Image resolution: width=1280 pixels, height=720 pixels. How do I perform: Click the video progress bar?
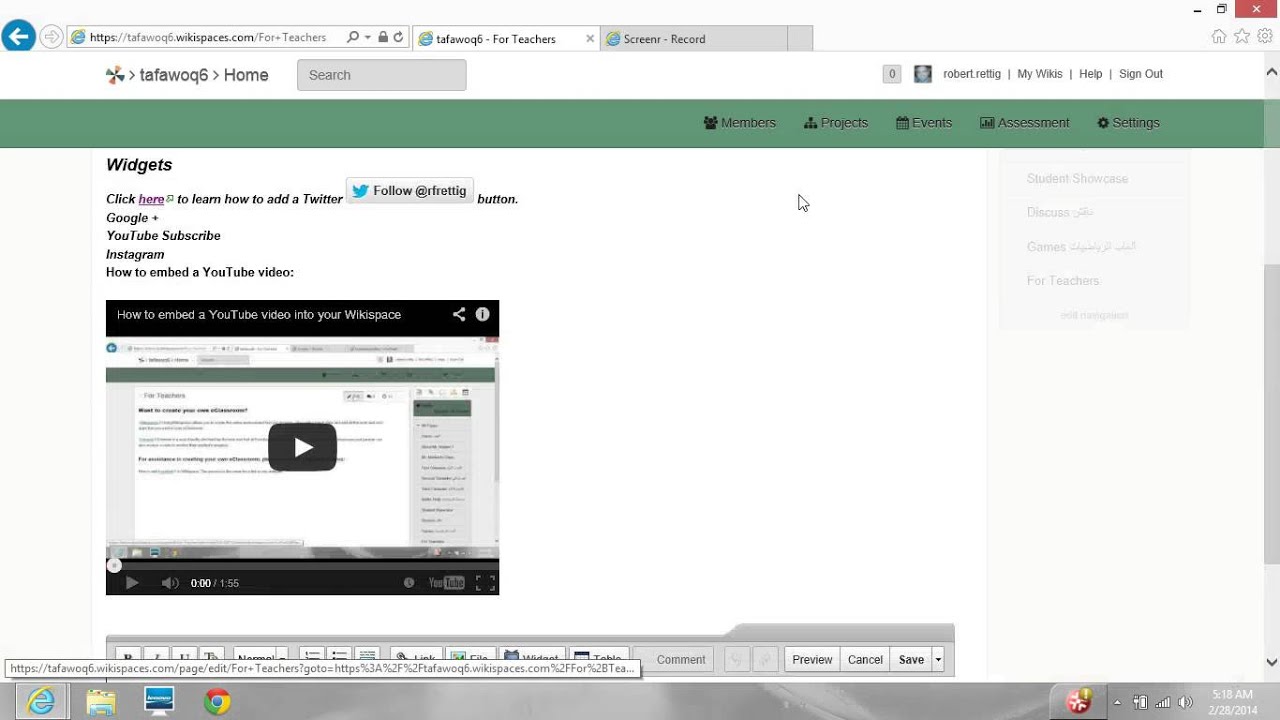tap(302, 565)
